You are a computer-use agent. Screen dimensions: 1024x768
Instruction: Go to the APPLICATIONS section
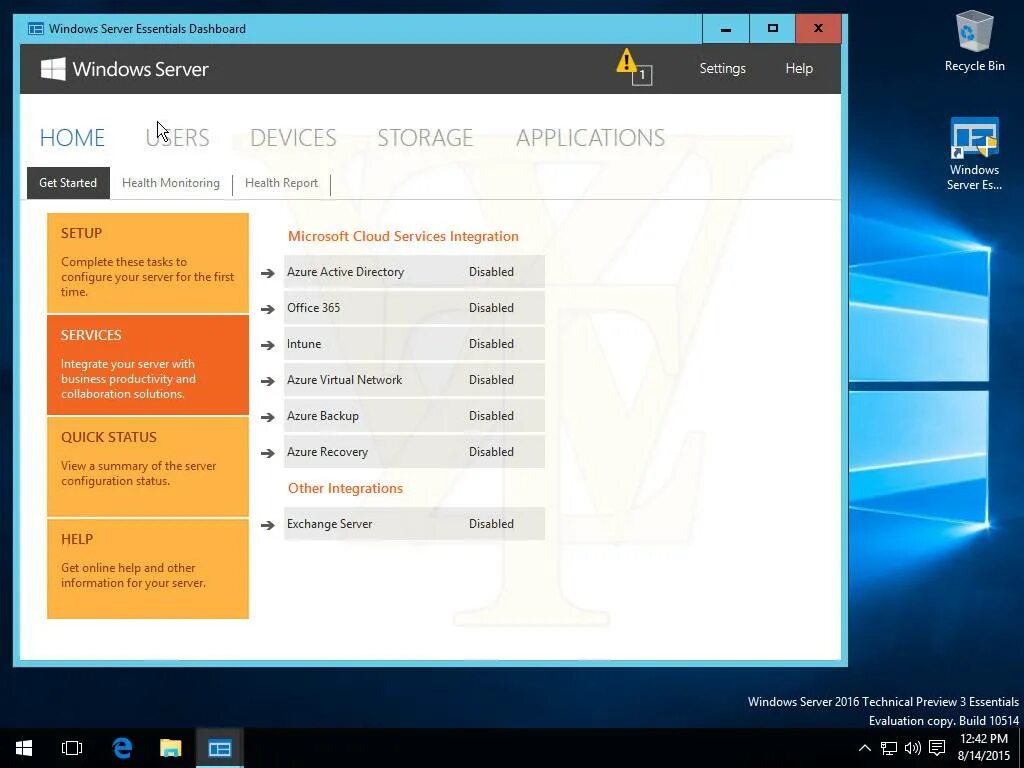point(590,138)
